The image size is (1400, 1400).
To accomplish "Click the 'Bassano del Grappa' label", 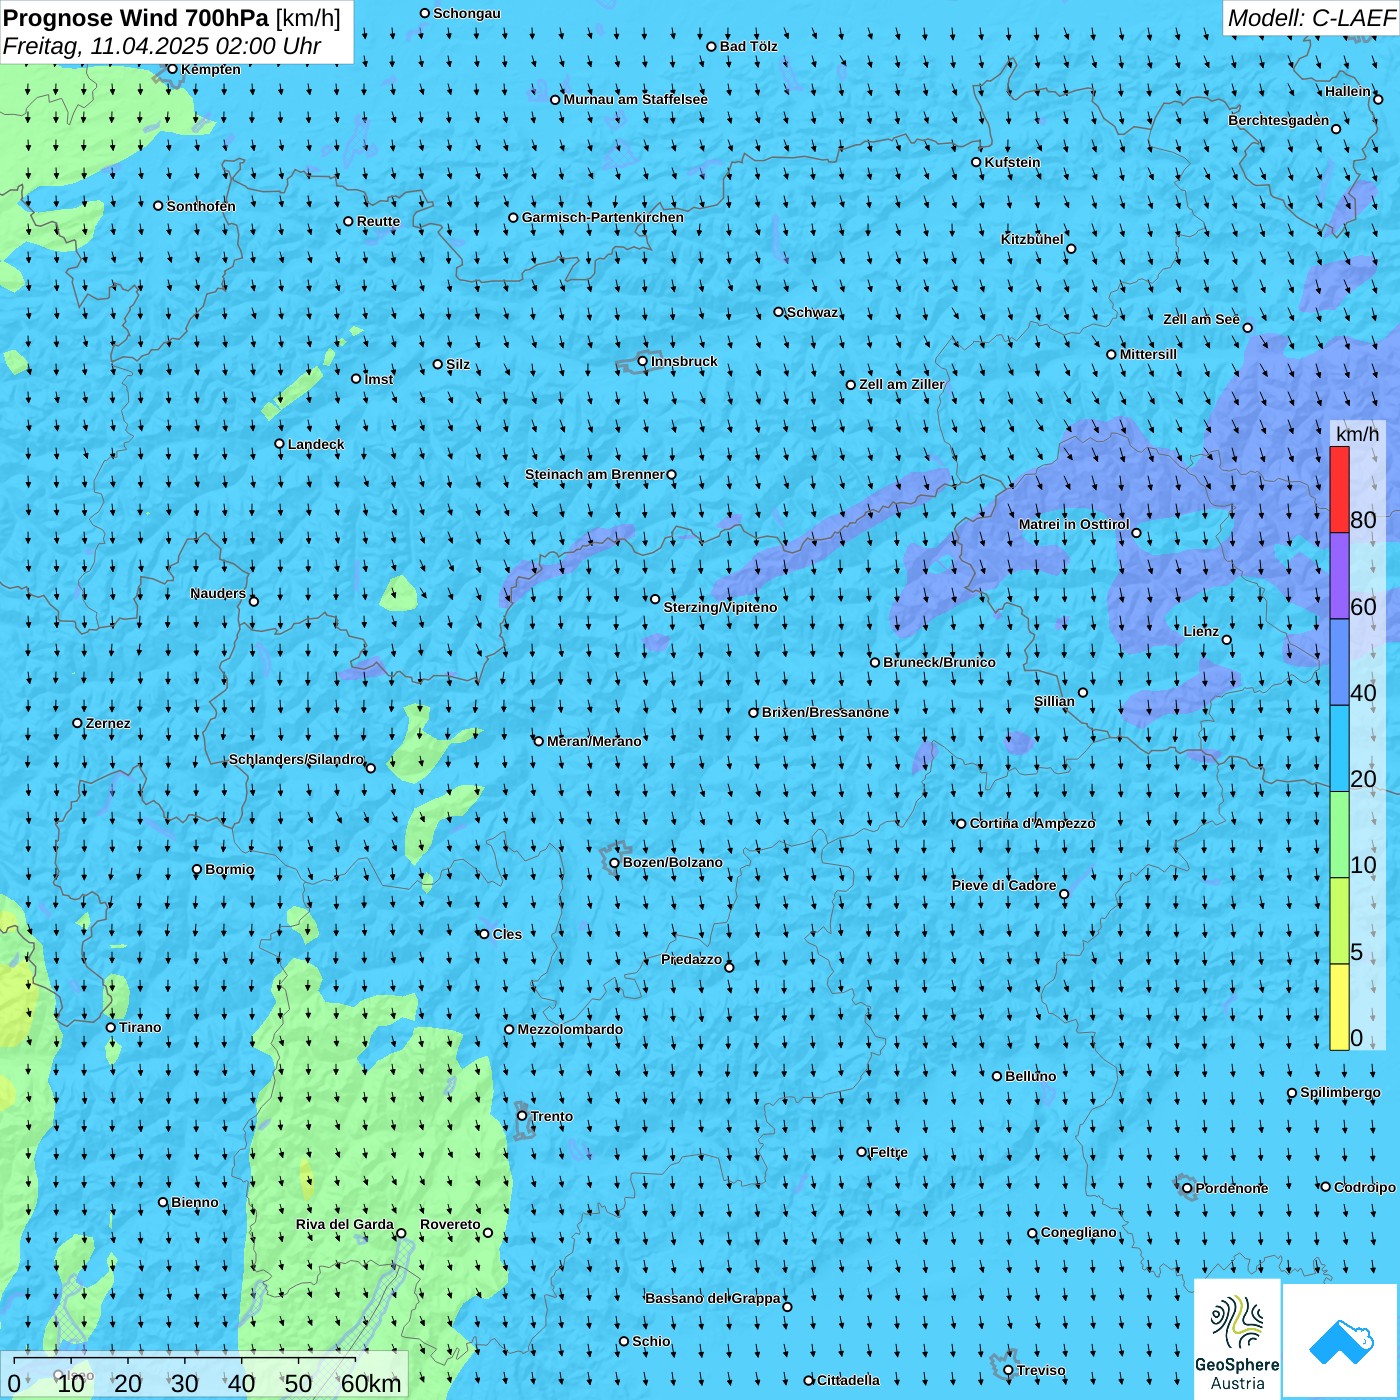I will [x=713, y=1298].
